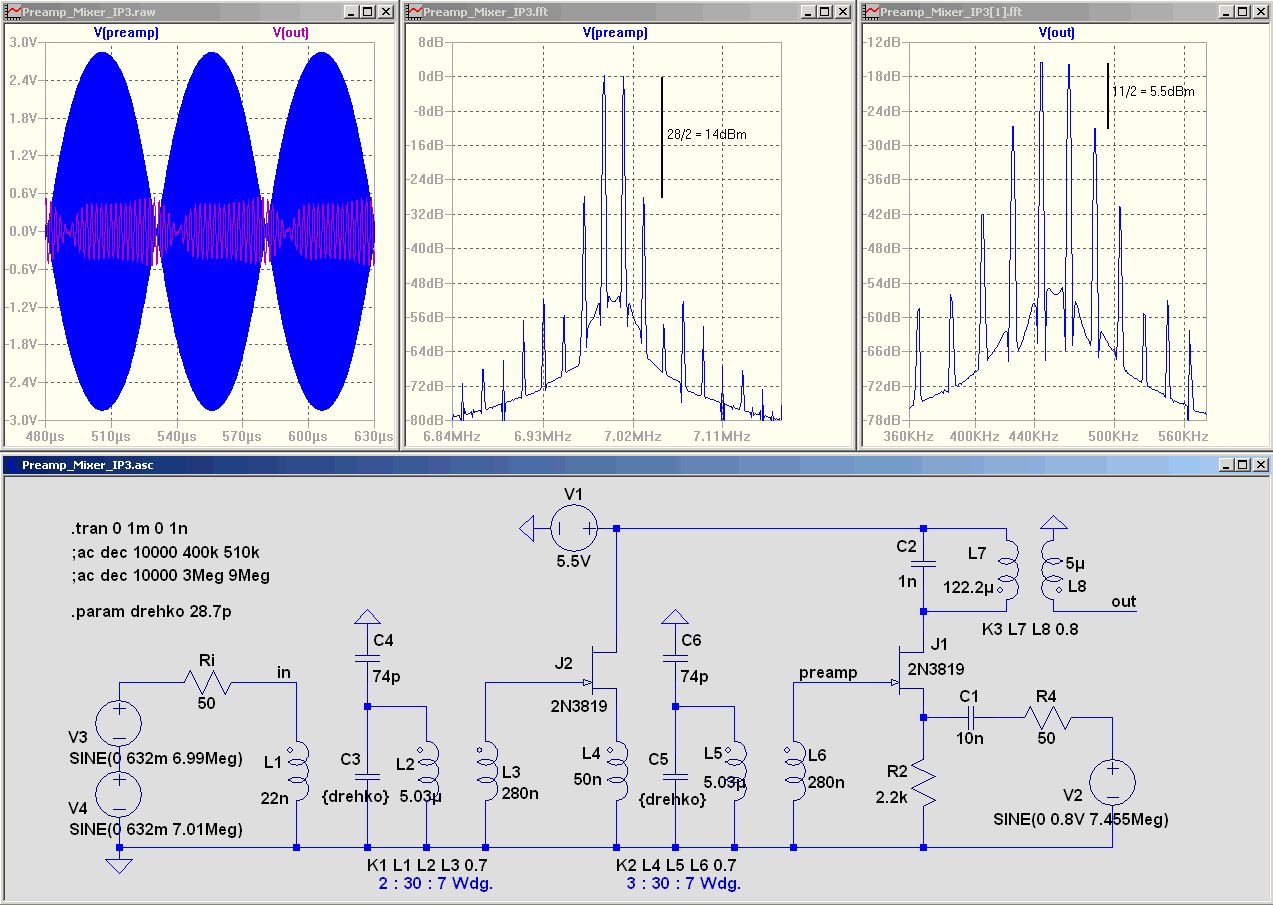Close the Preamp_Mixer_IP3[1].fft window
Viewport: 1273px width, 905px height.
(1259, 12)
